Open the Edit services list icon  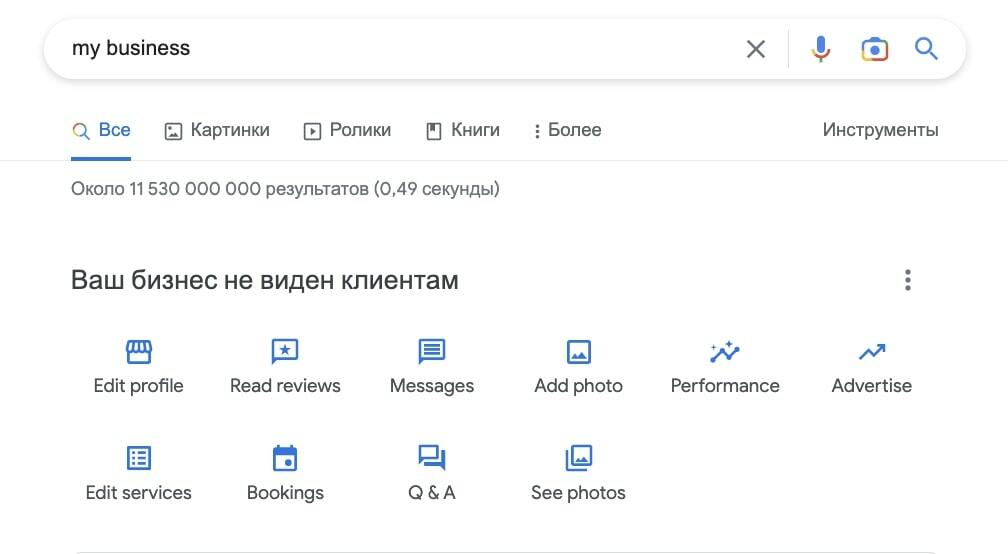pos(138,458)
